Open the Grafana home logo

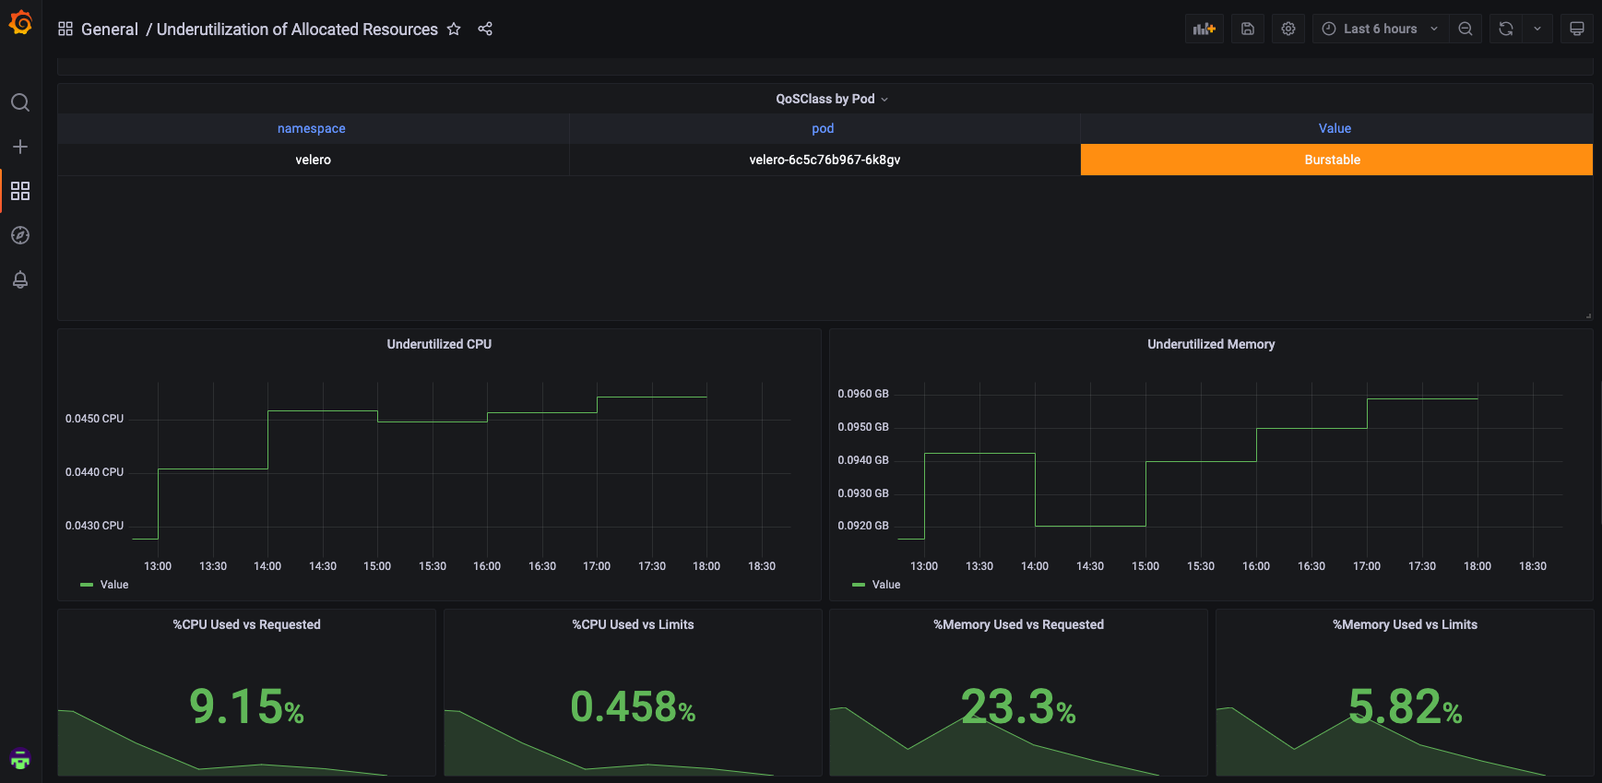click(20, 22)
